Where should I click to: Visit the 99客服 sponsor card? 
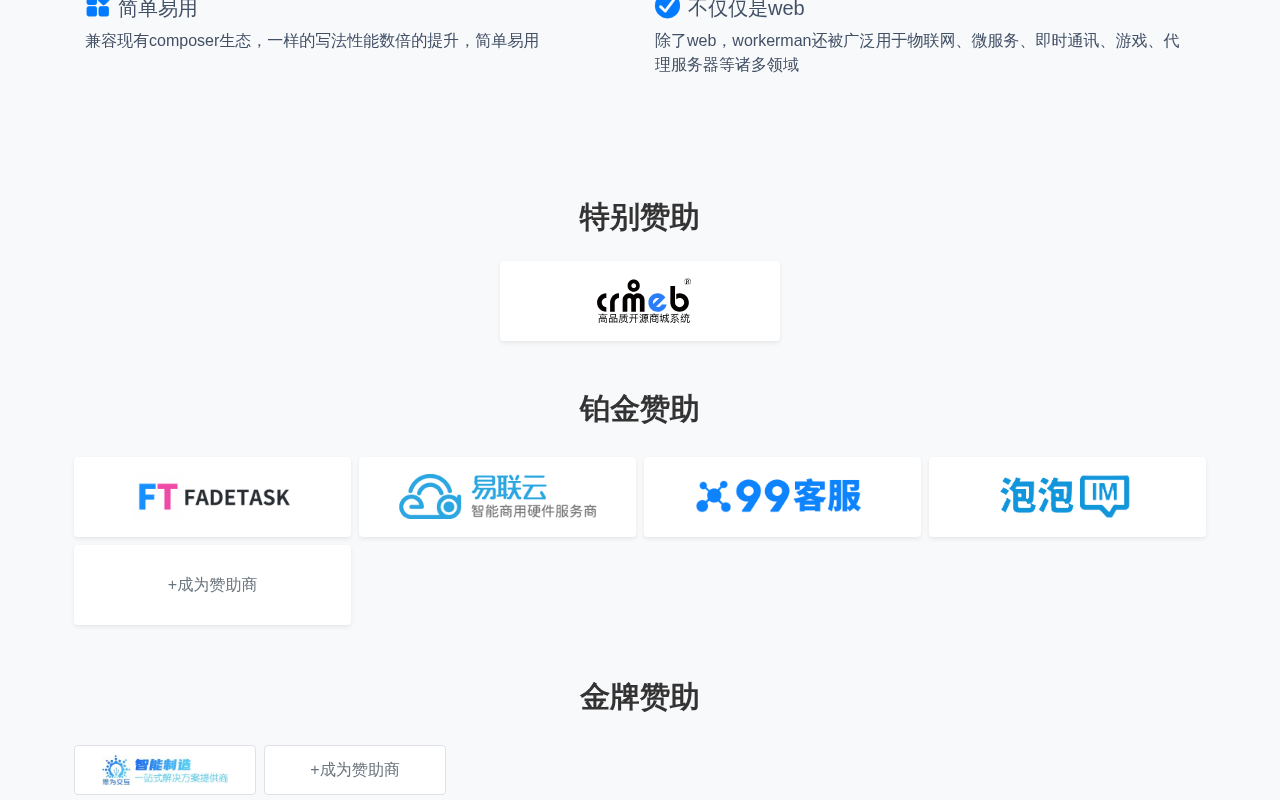(x=782, y=497)
